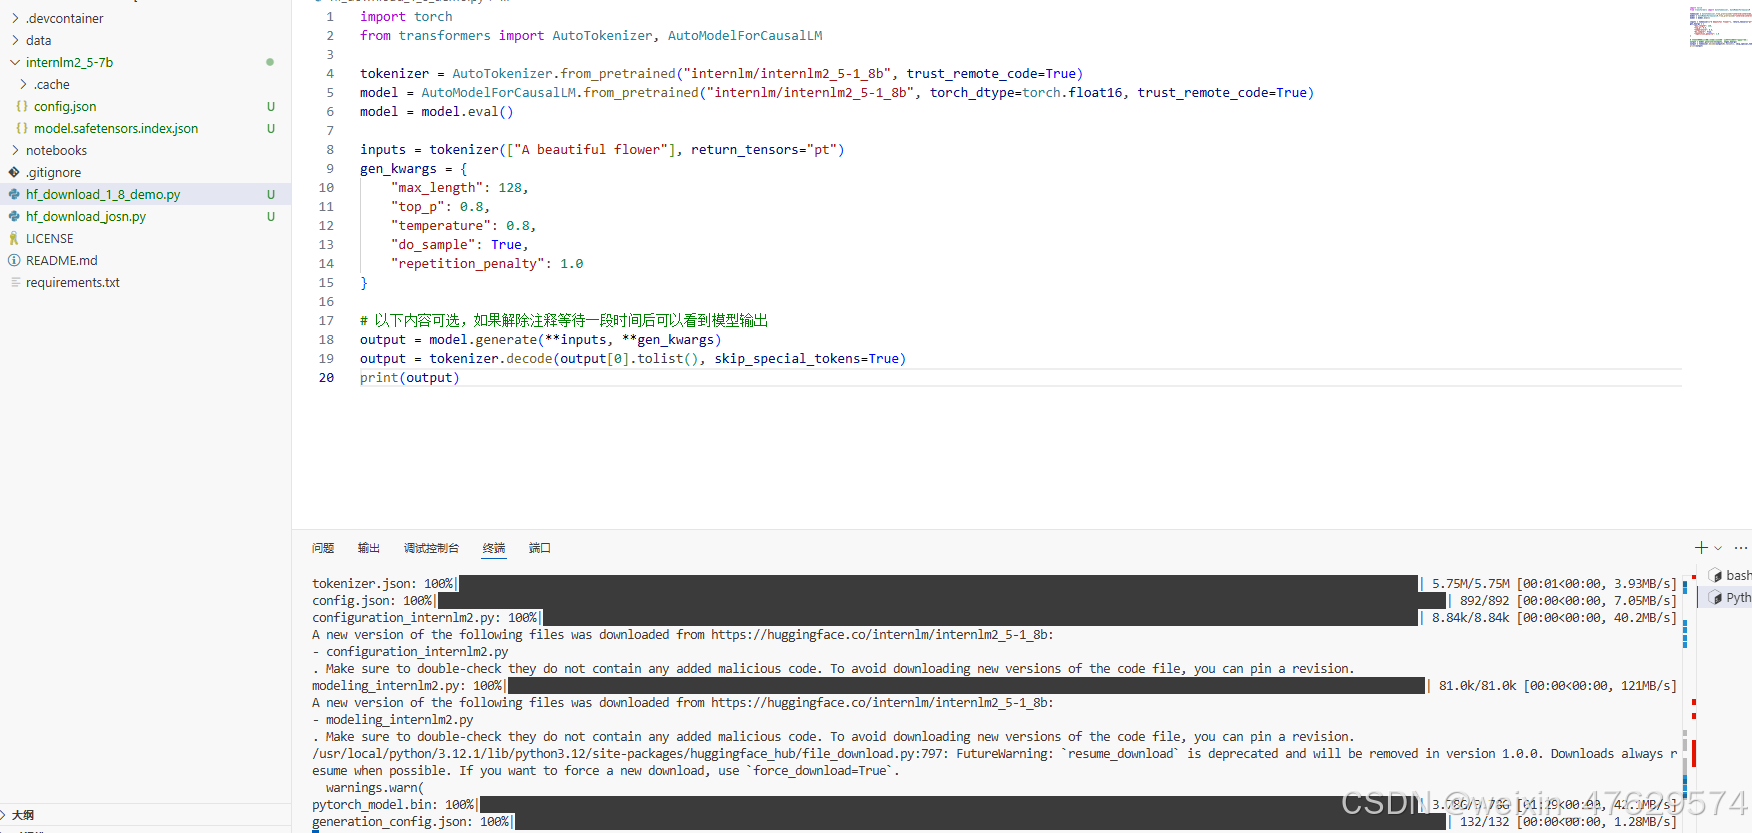1752x833 pixels.
Task: Click the "temperature": 0.8 line
Action: coord(464,226)
